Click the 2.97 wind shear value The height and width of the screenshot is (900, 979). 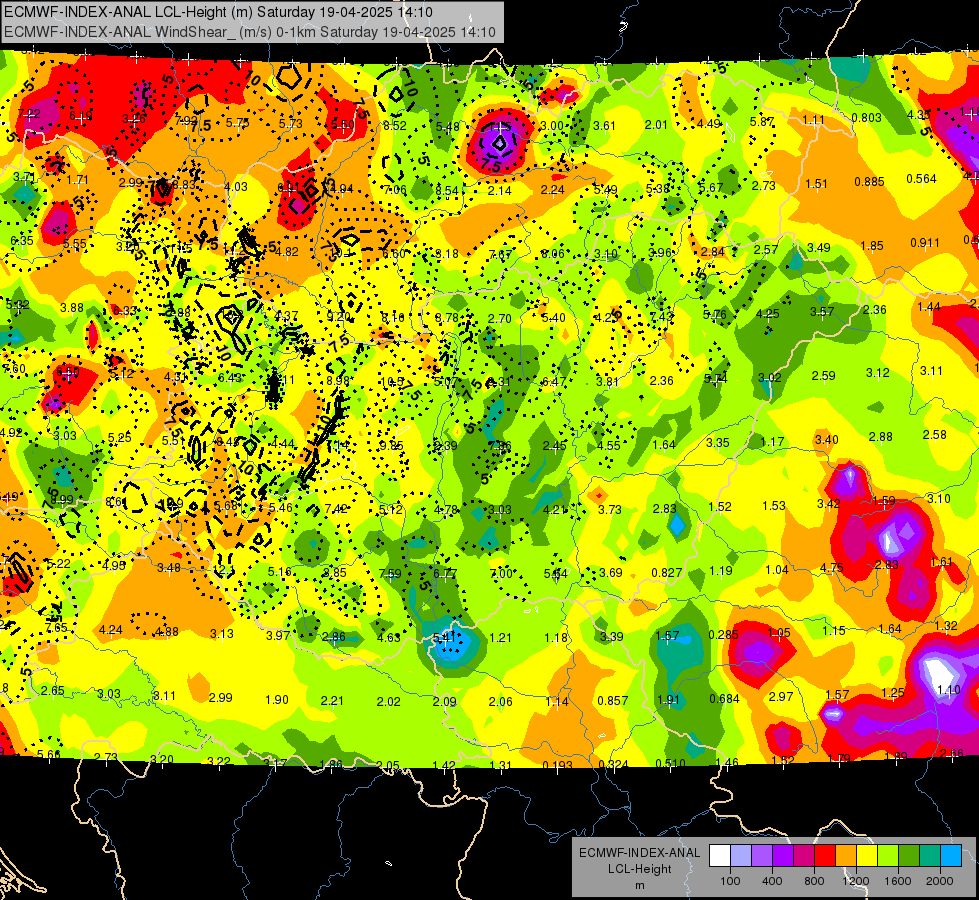[780, 696]
